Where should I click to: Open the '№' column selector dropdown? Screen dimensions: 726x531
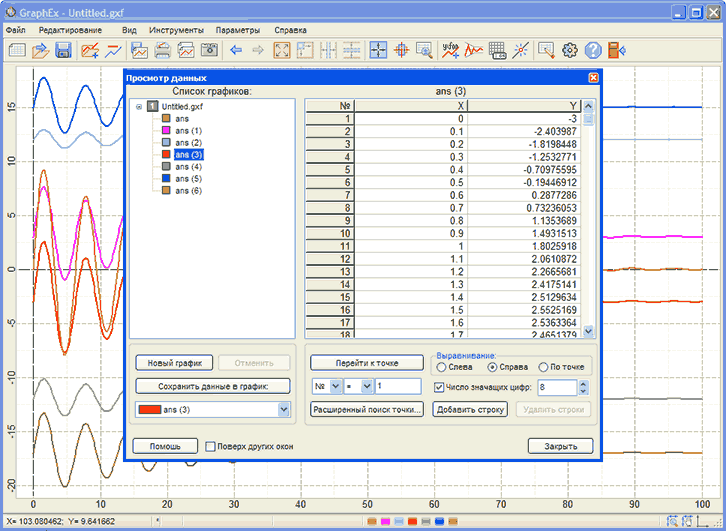pyautogui.click(x=336, y=386)
